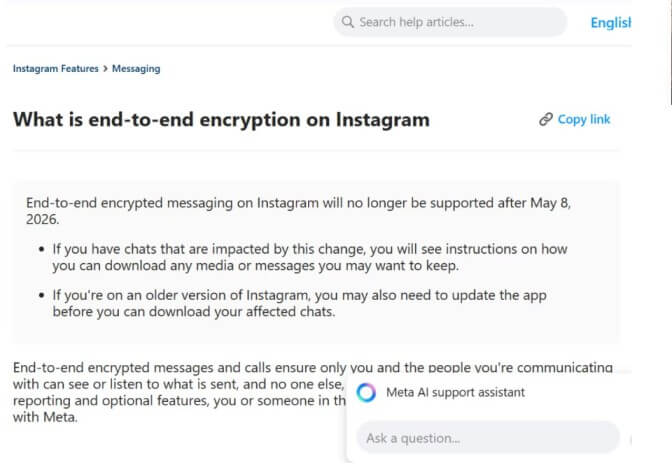Click the chain icon beside Copy link
The height and width of the screenshot is (465, 672).
click(545, 119)
